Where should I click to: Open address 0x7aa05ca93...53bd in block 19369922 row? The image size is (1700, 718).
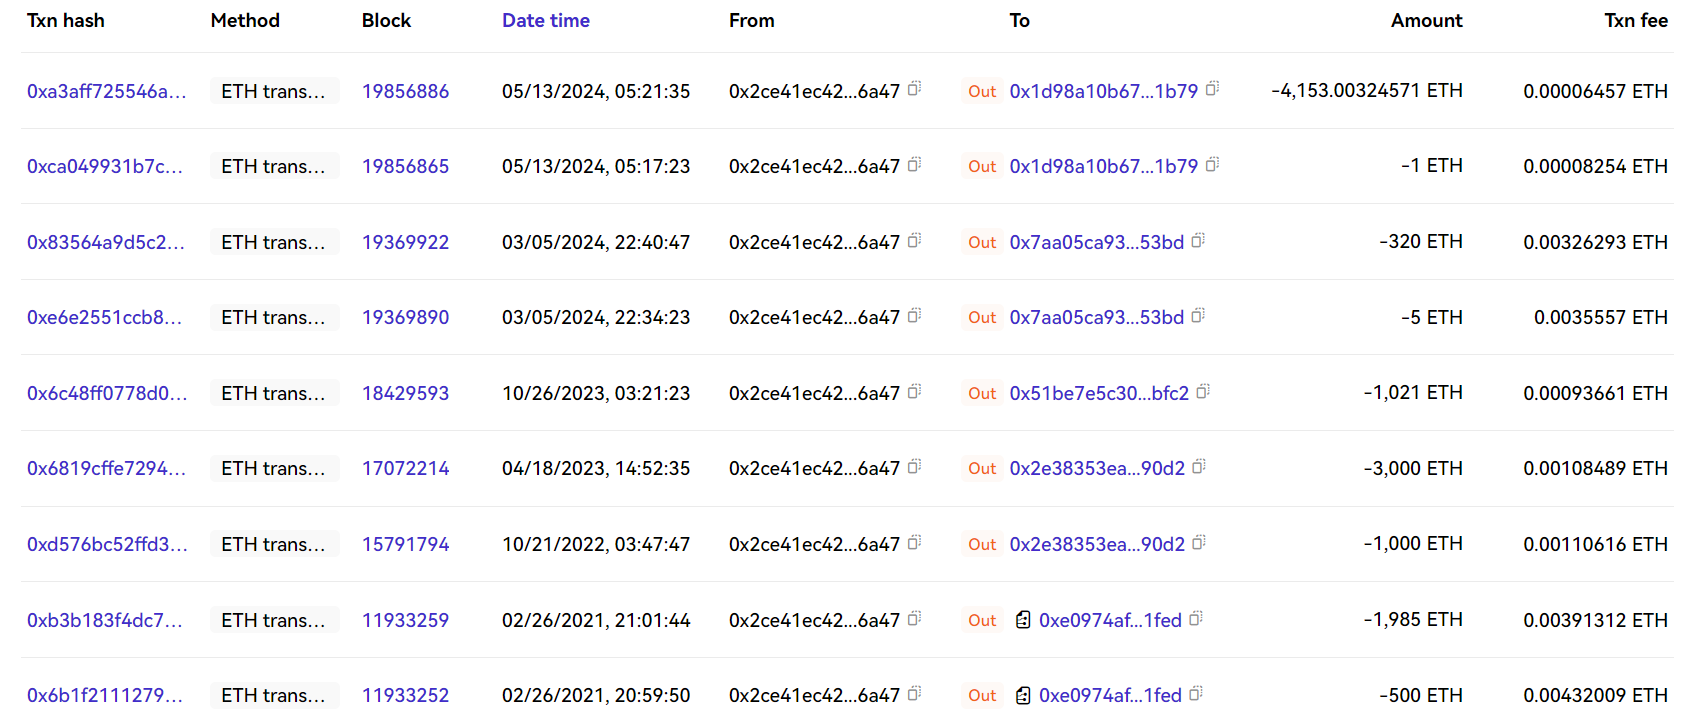pos(1096,242)
